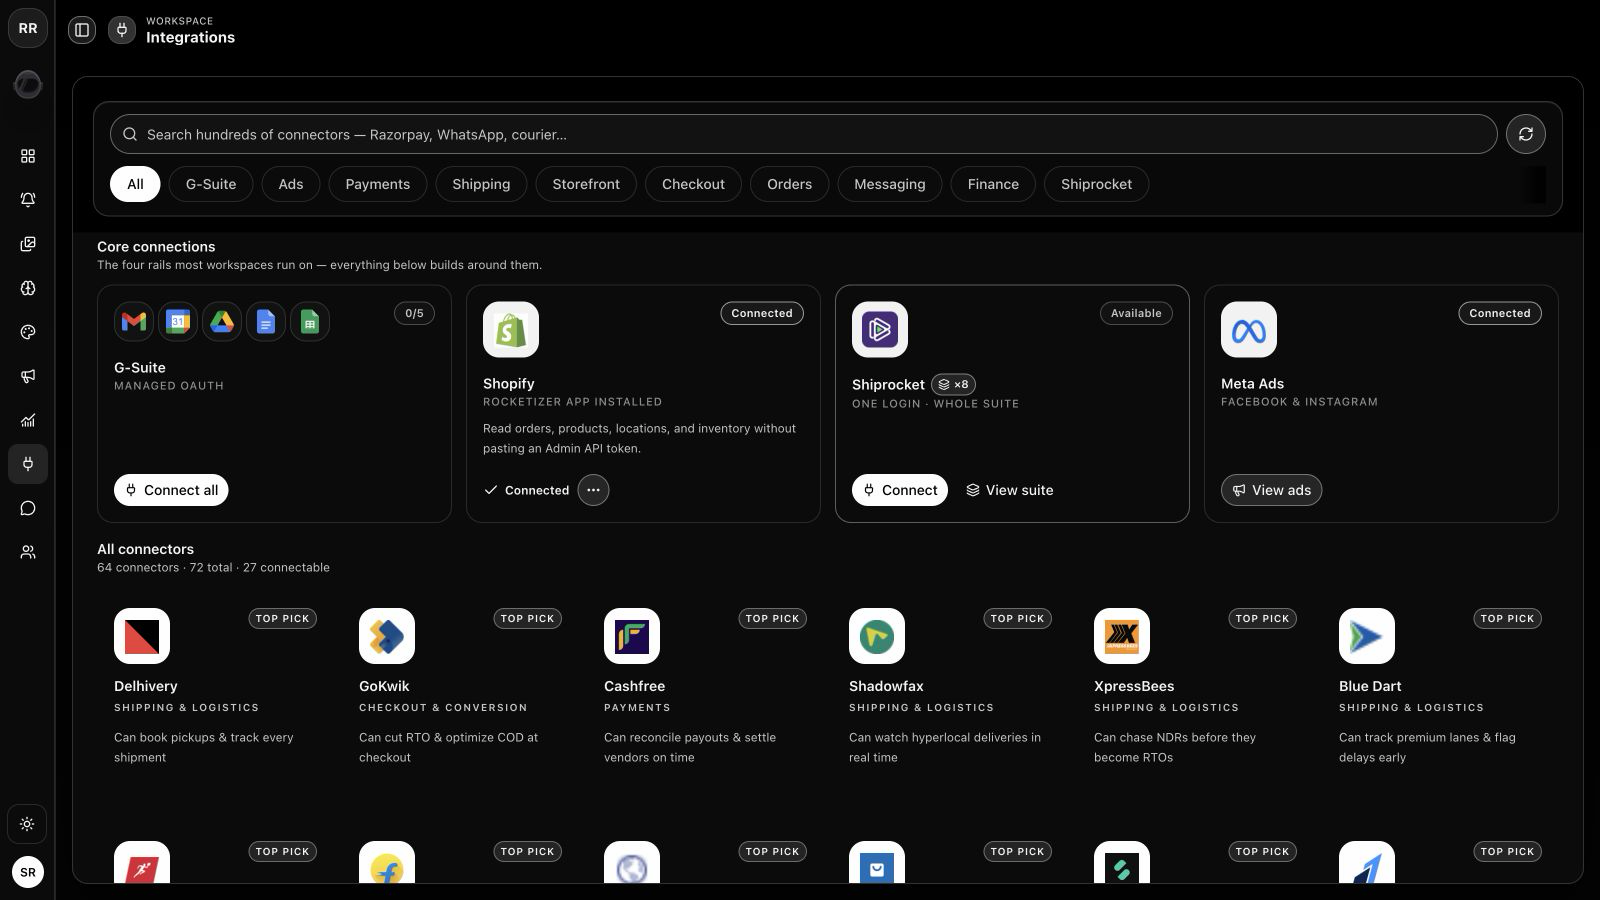Viewport: 1600px width, 900px height.
Task: Select the XpressBees connector name
Action: pyautogui.click(x=1134, y=686)
